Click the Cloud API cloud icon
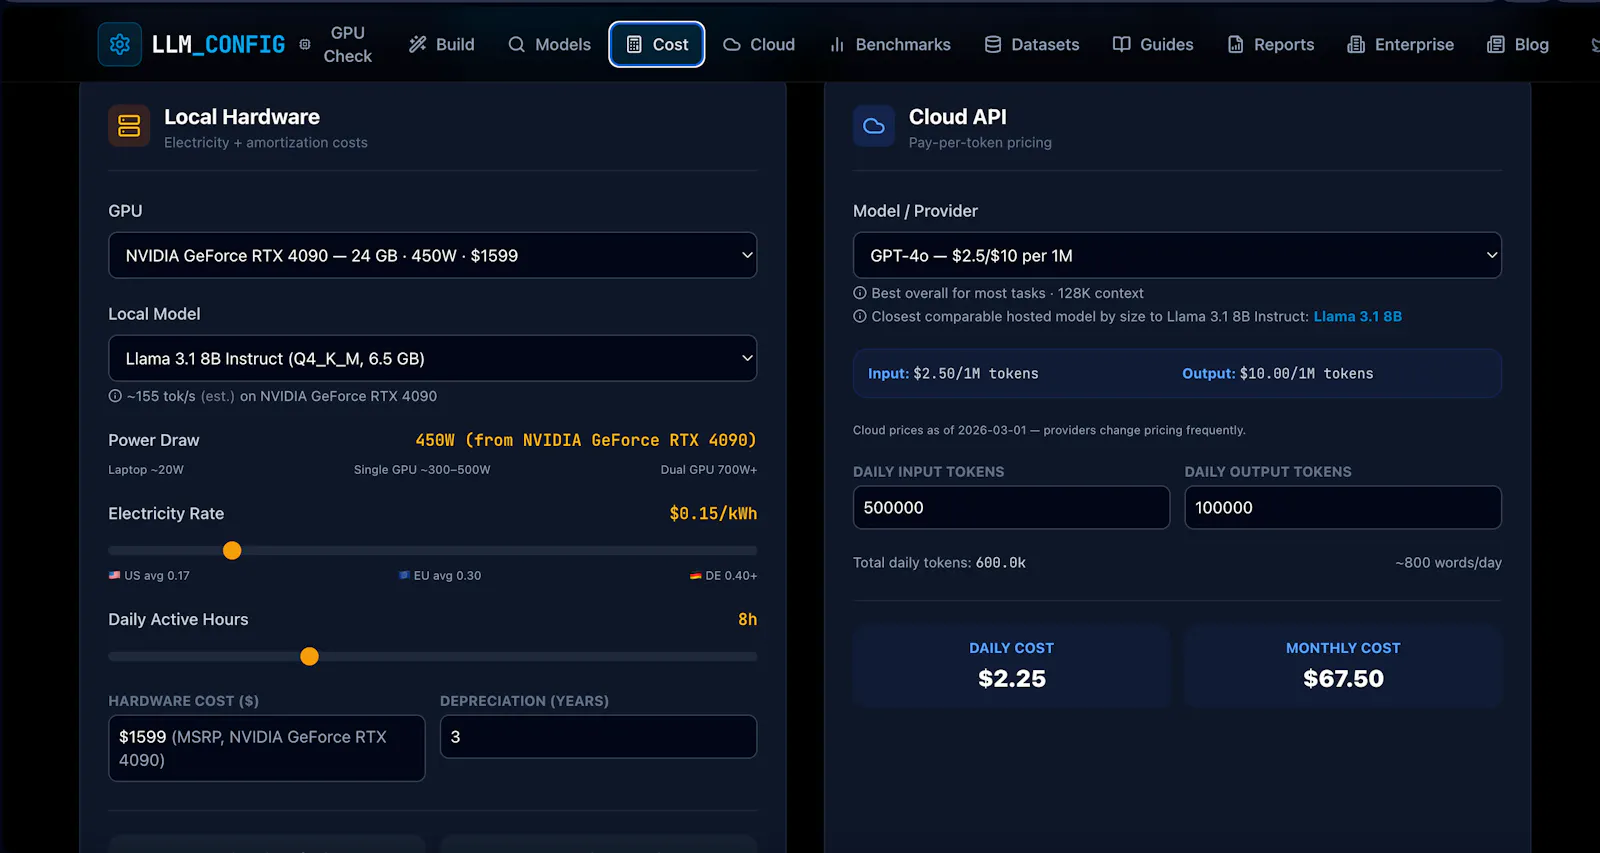 pyautogui.click(x=874, y=126)
